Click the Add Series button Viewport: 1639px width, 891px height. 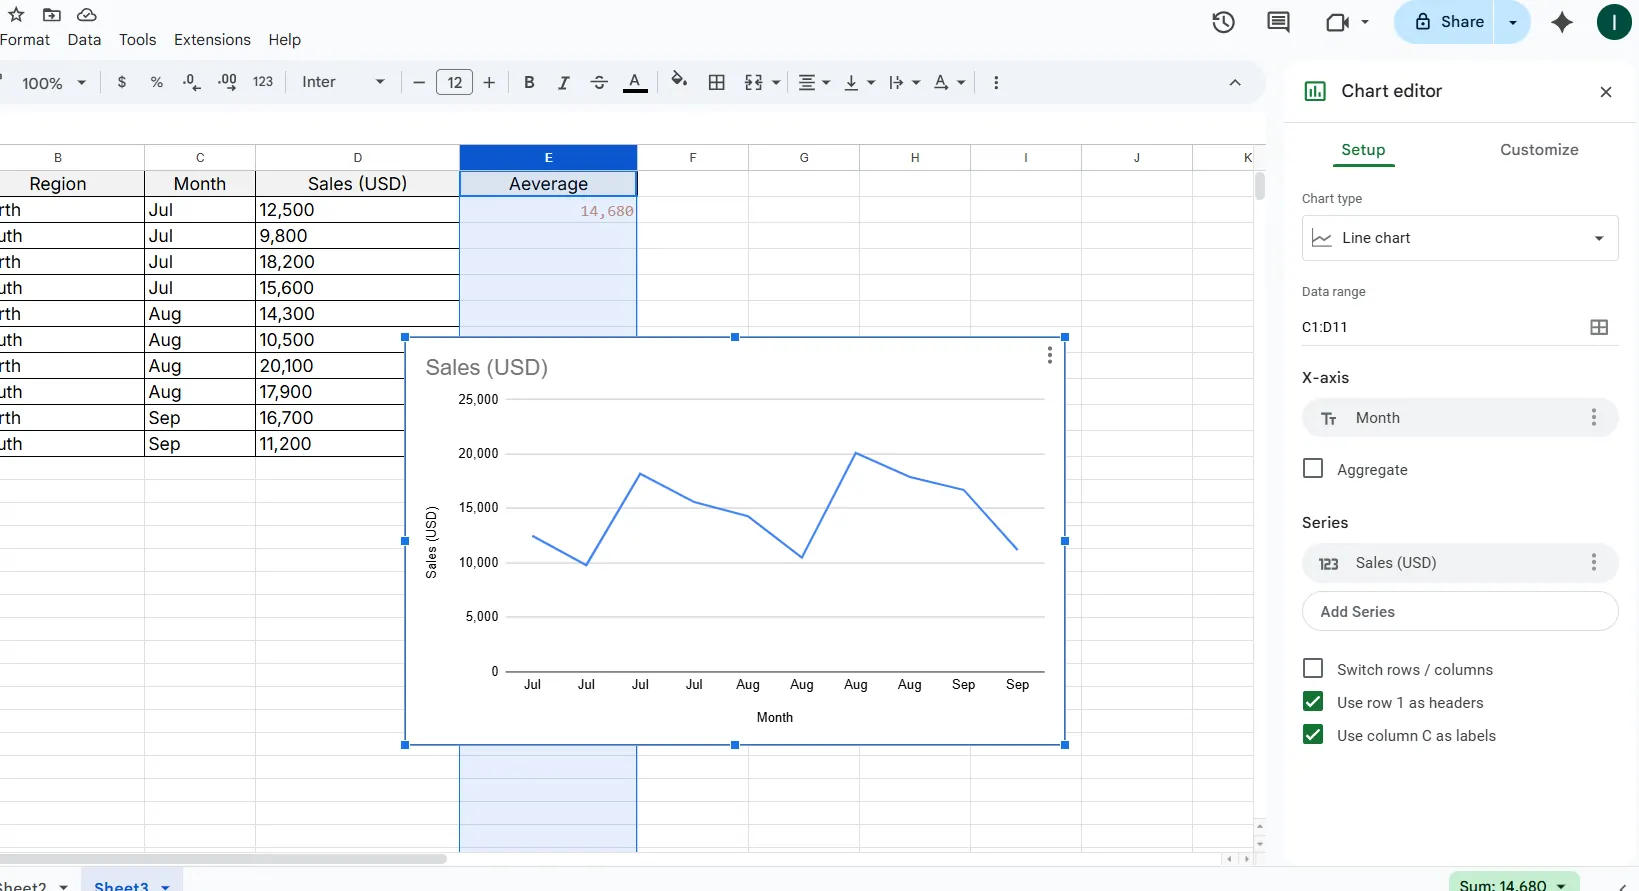point(1459,612)
